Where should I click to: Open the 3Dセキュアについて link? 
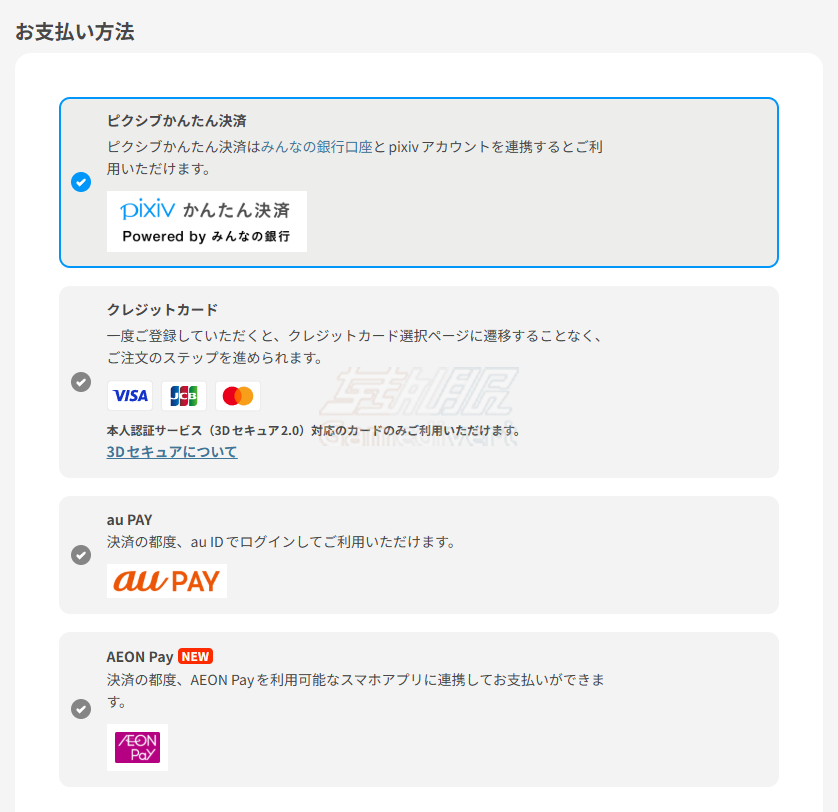[x=172, y=451]
